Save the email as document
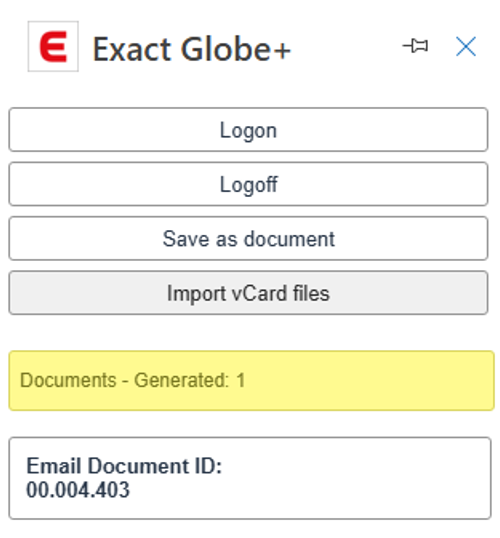The width and height of the screenshot is (500, 538). click(x=248, y=238)
